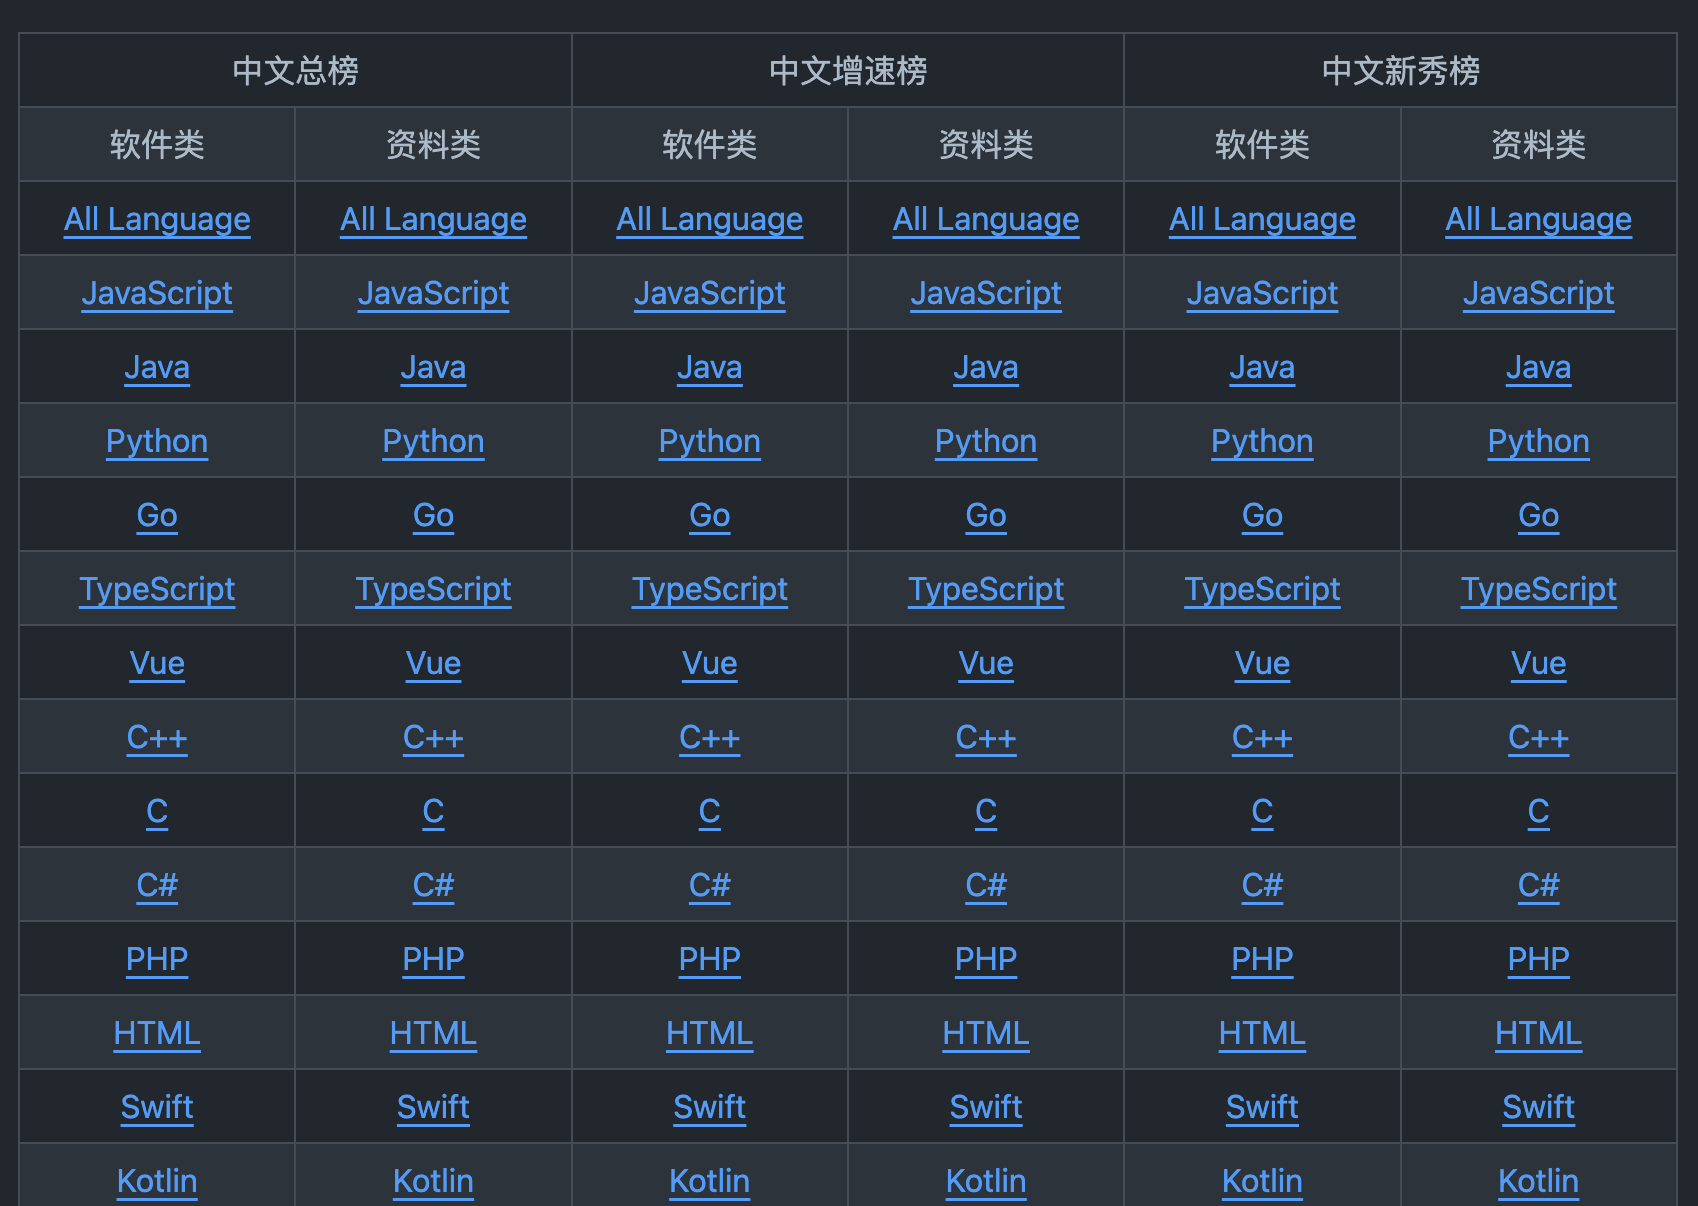Open JavaScript link under 中文总榜 资料类
This screenshot has height=1206, width=1698.
433,293
